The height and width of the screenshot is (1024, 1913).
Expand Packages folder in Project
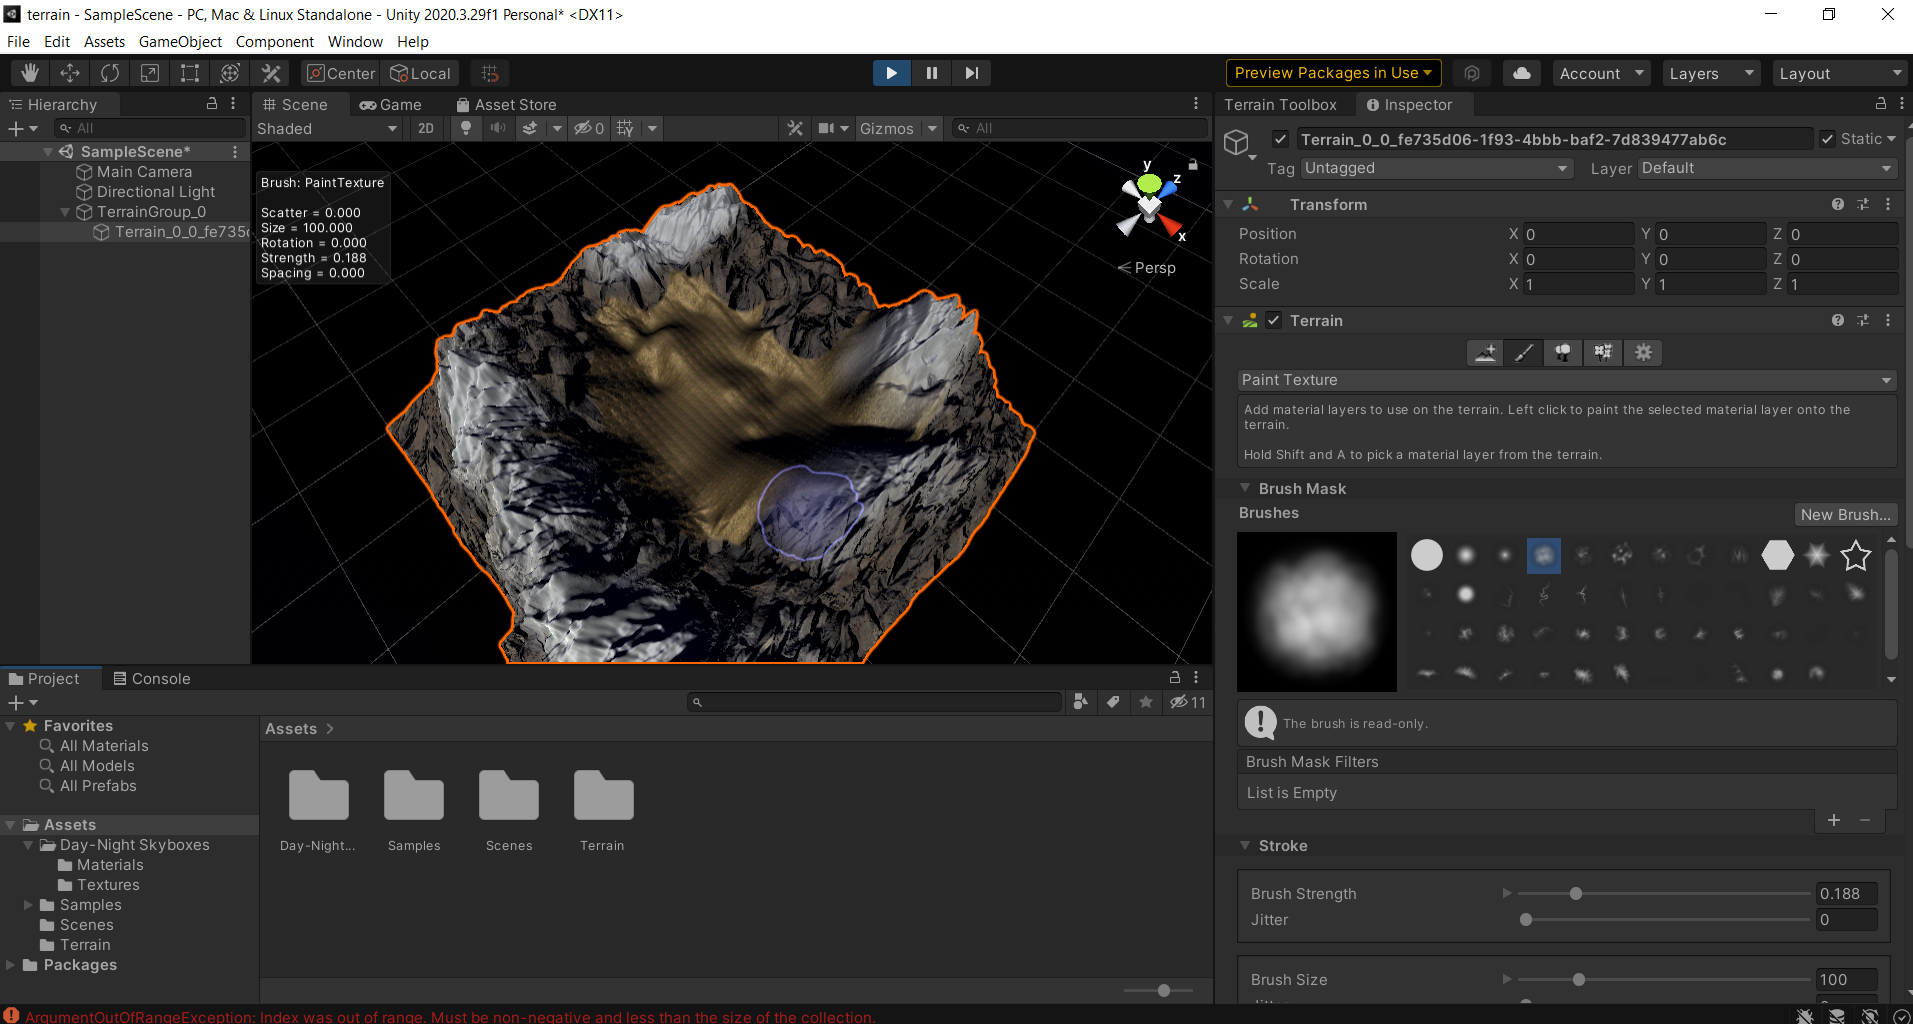(10, 965)
